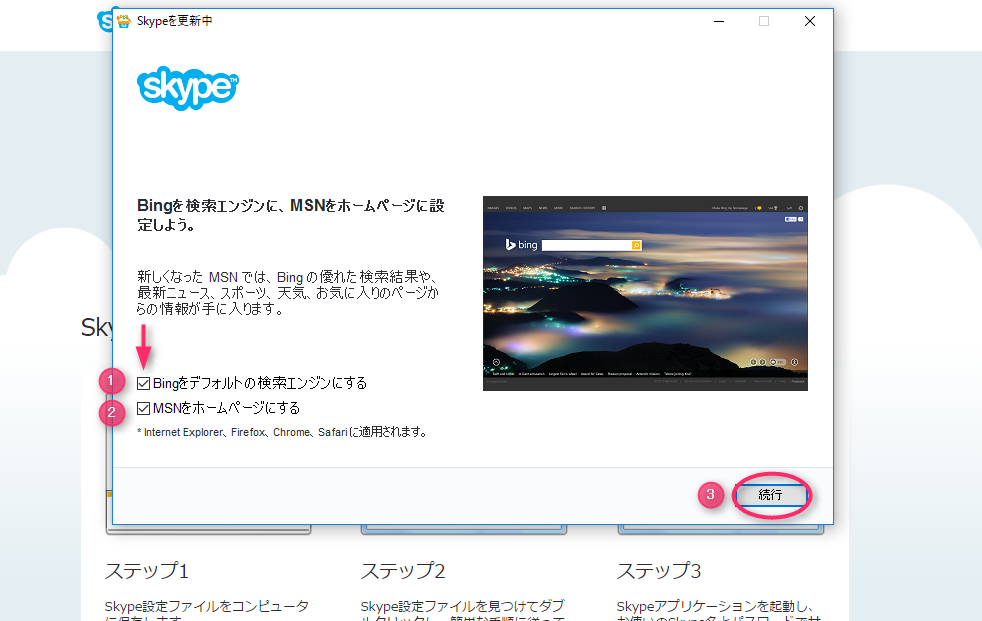
Task: Click the 'Bingを検索エンジンに' heading text
Action: coord(291,215)
